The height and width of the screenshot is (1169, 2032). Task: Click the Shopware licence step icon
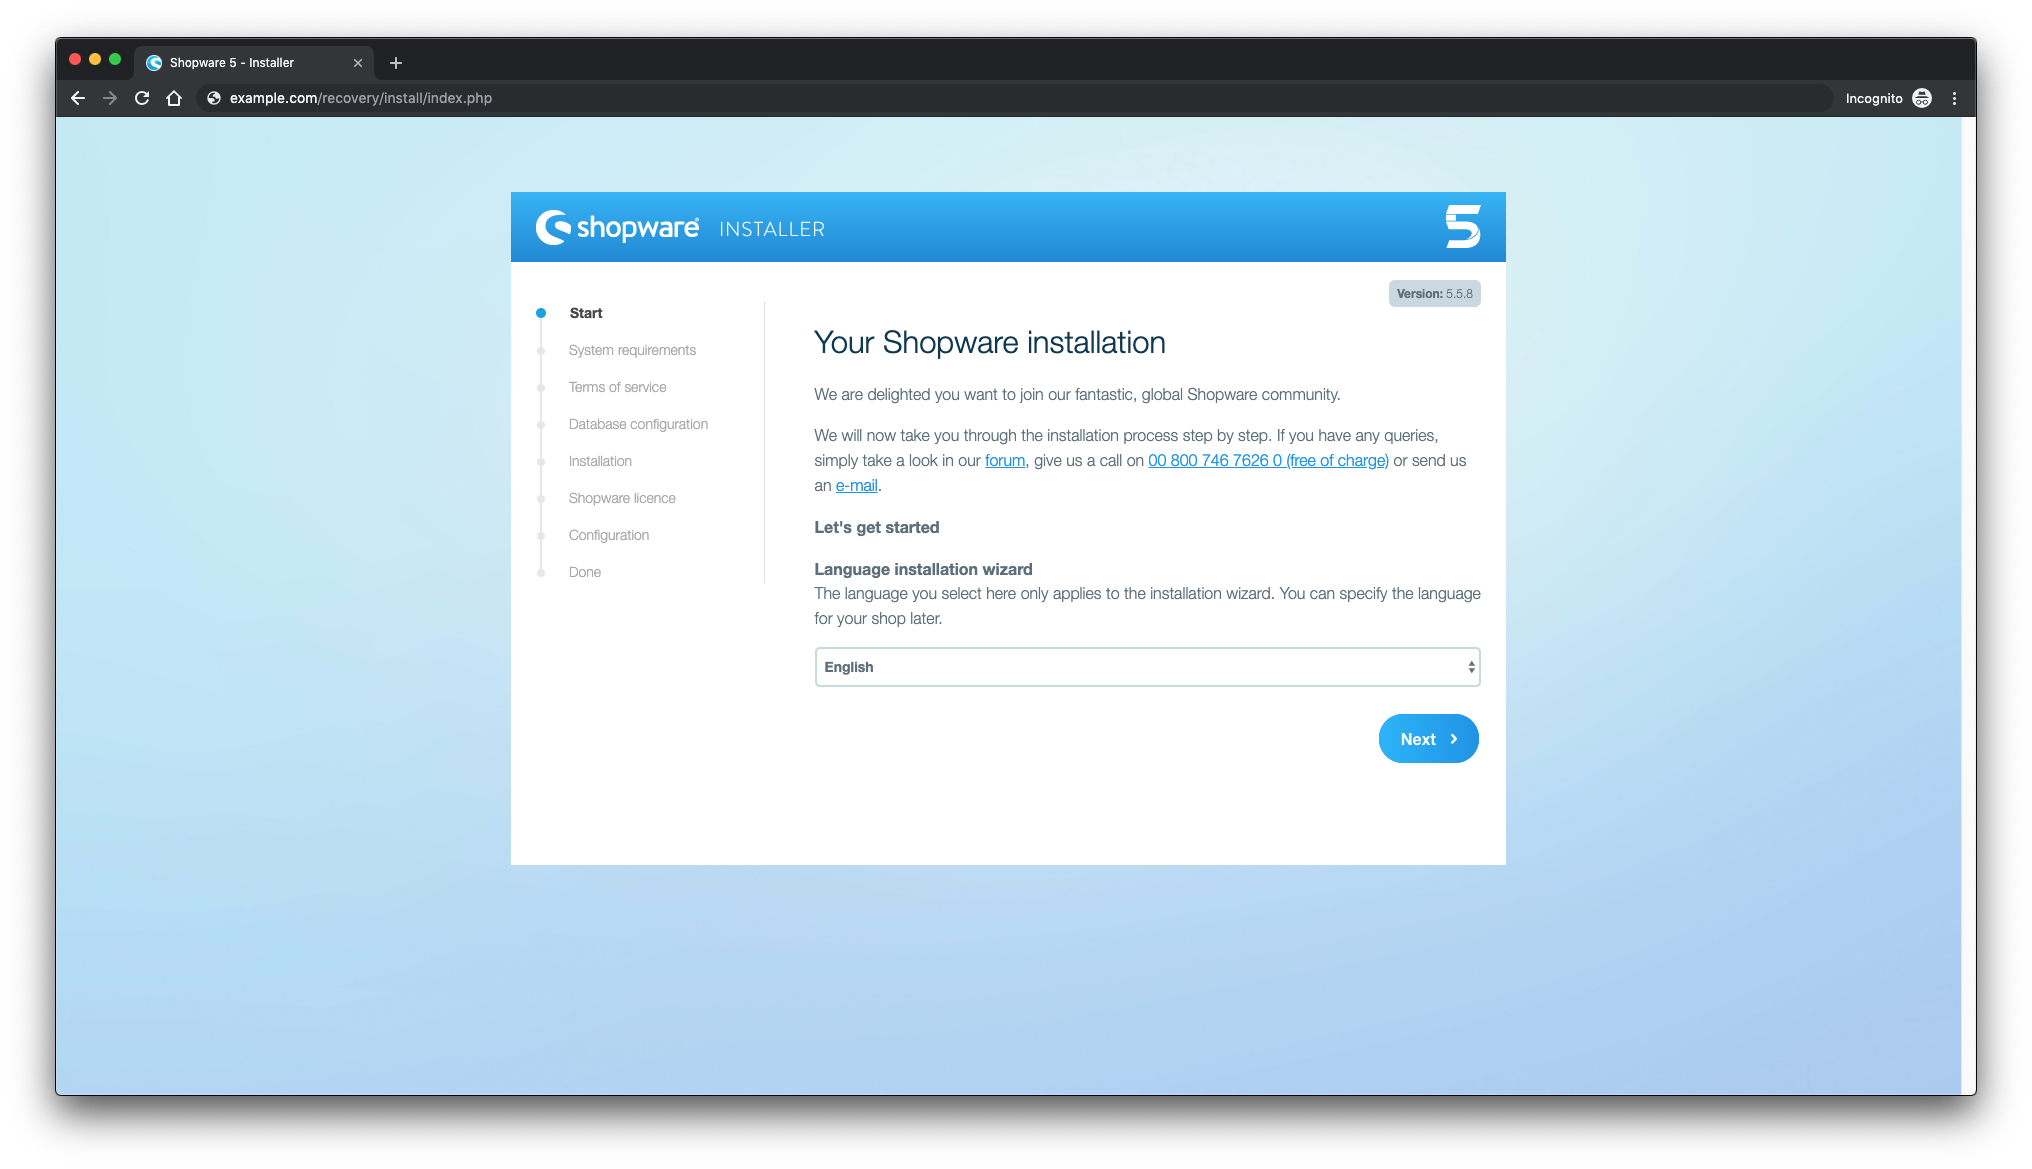coord(543,498)
